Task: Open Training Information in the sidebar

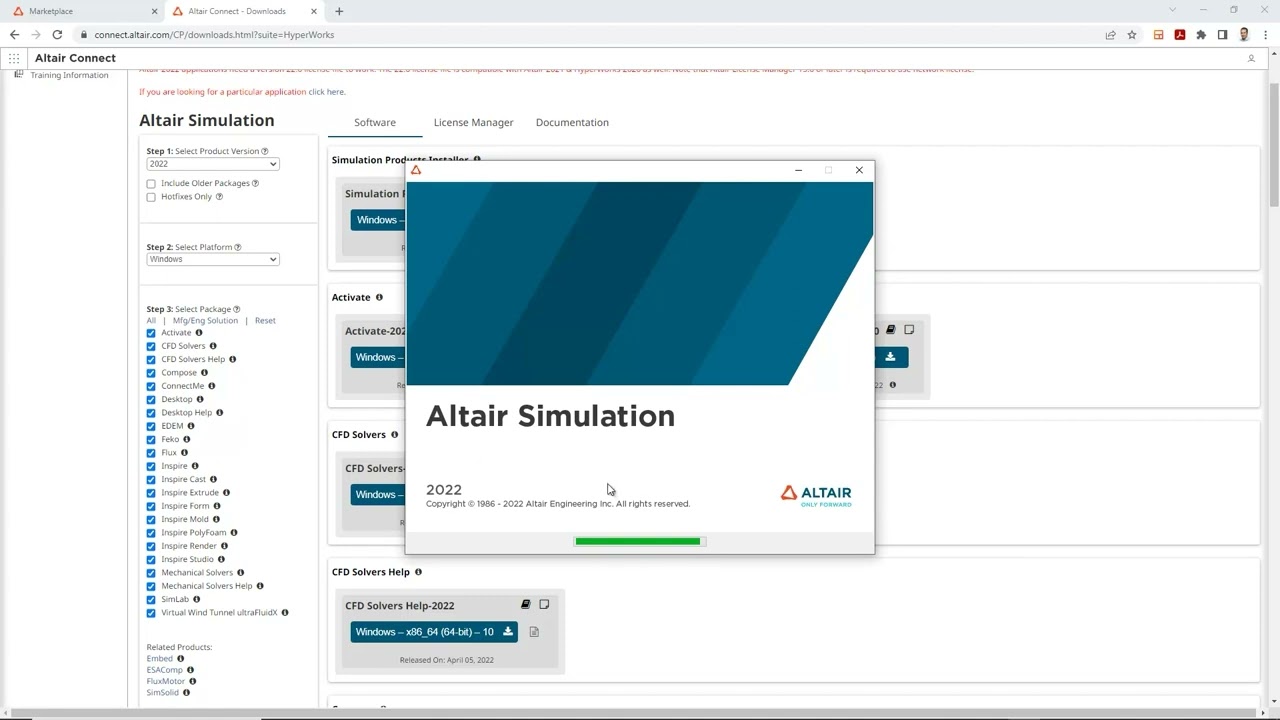Action: (x=69, y=75)
